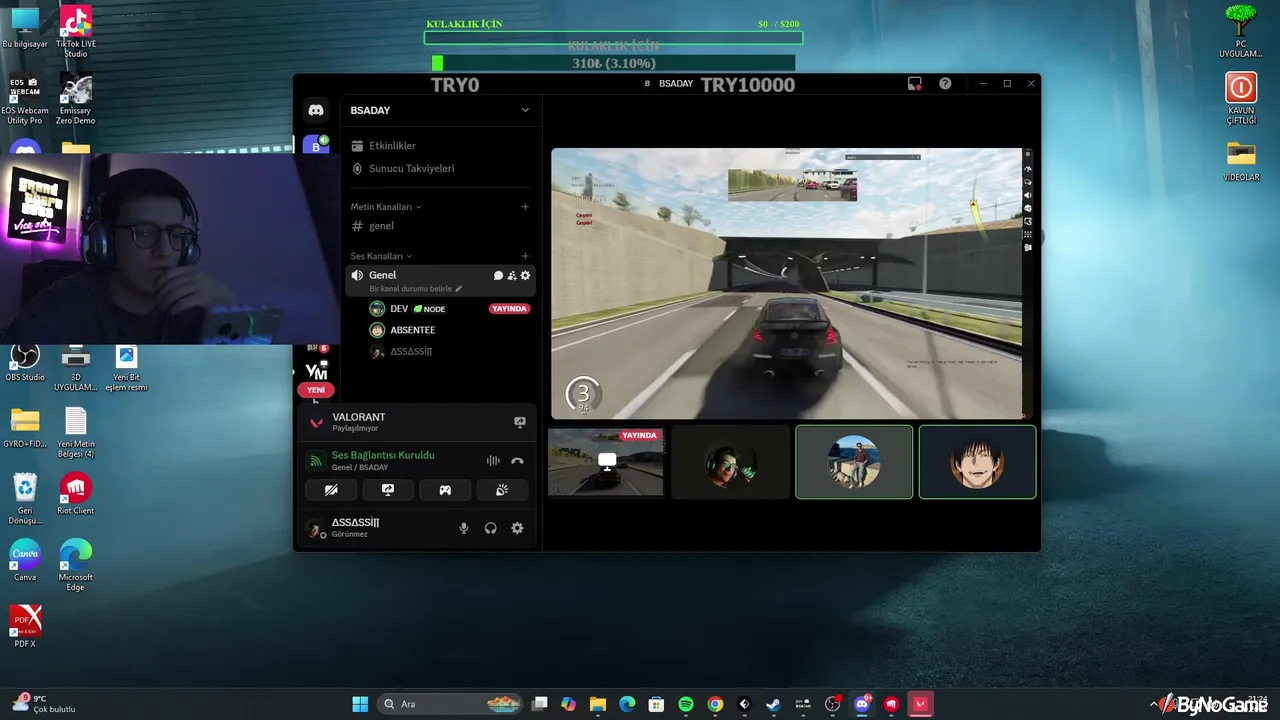The width and height of the screenshot is (1280, 720).
Task: Disconnect from voice call
Action: (x=517, y=461)
